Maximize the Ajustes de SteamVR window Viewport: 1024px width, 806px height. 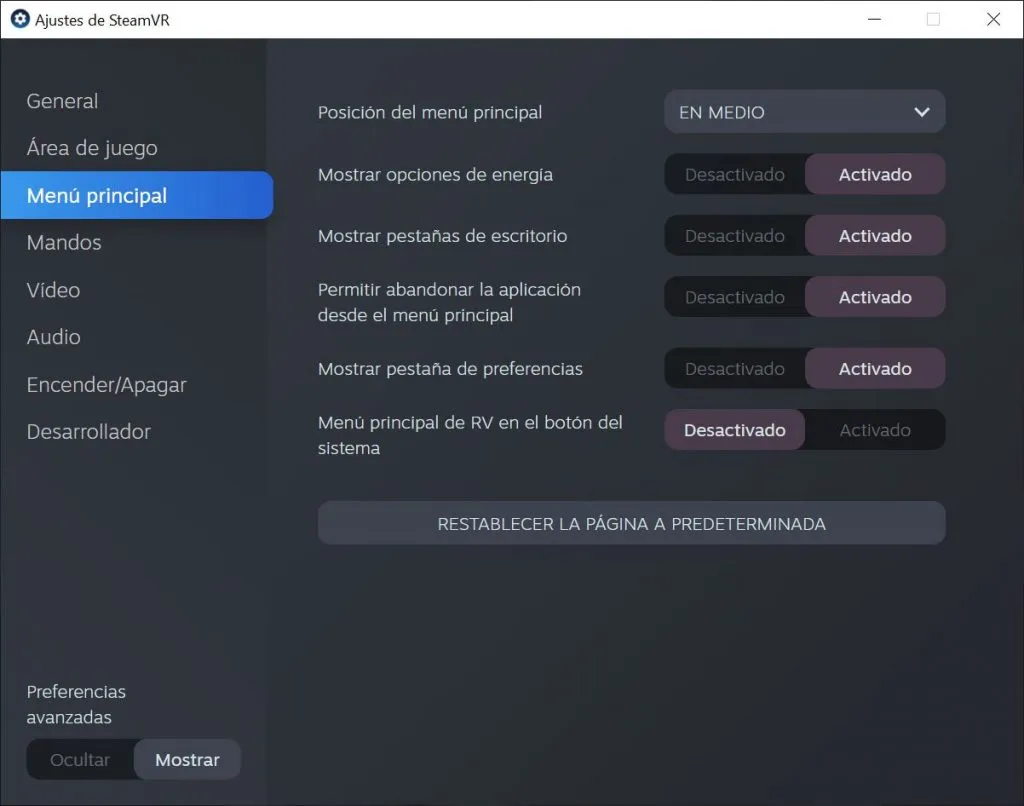(x=933, y=19)
